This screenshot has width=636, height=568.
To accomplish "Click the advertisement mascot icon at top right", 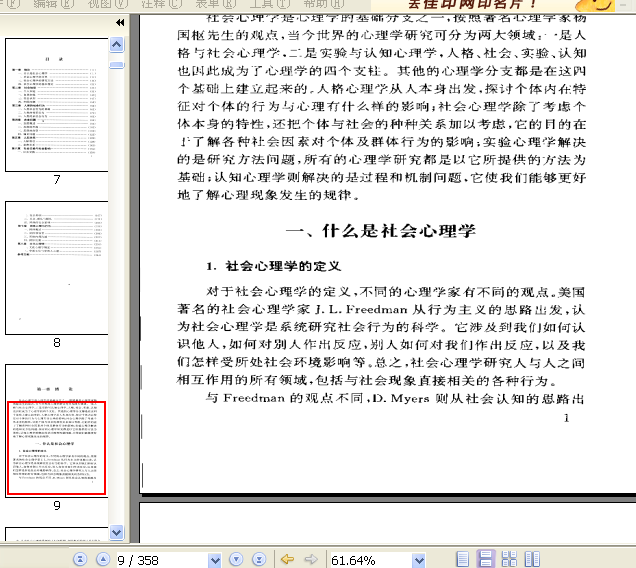I will pos(594,5).
